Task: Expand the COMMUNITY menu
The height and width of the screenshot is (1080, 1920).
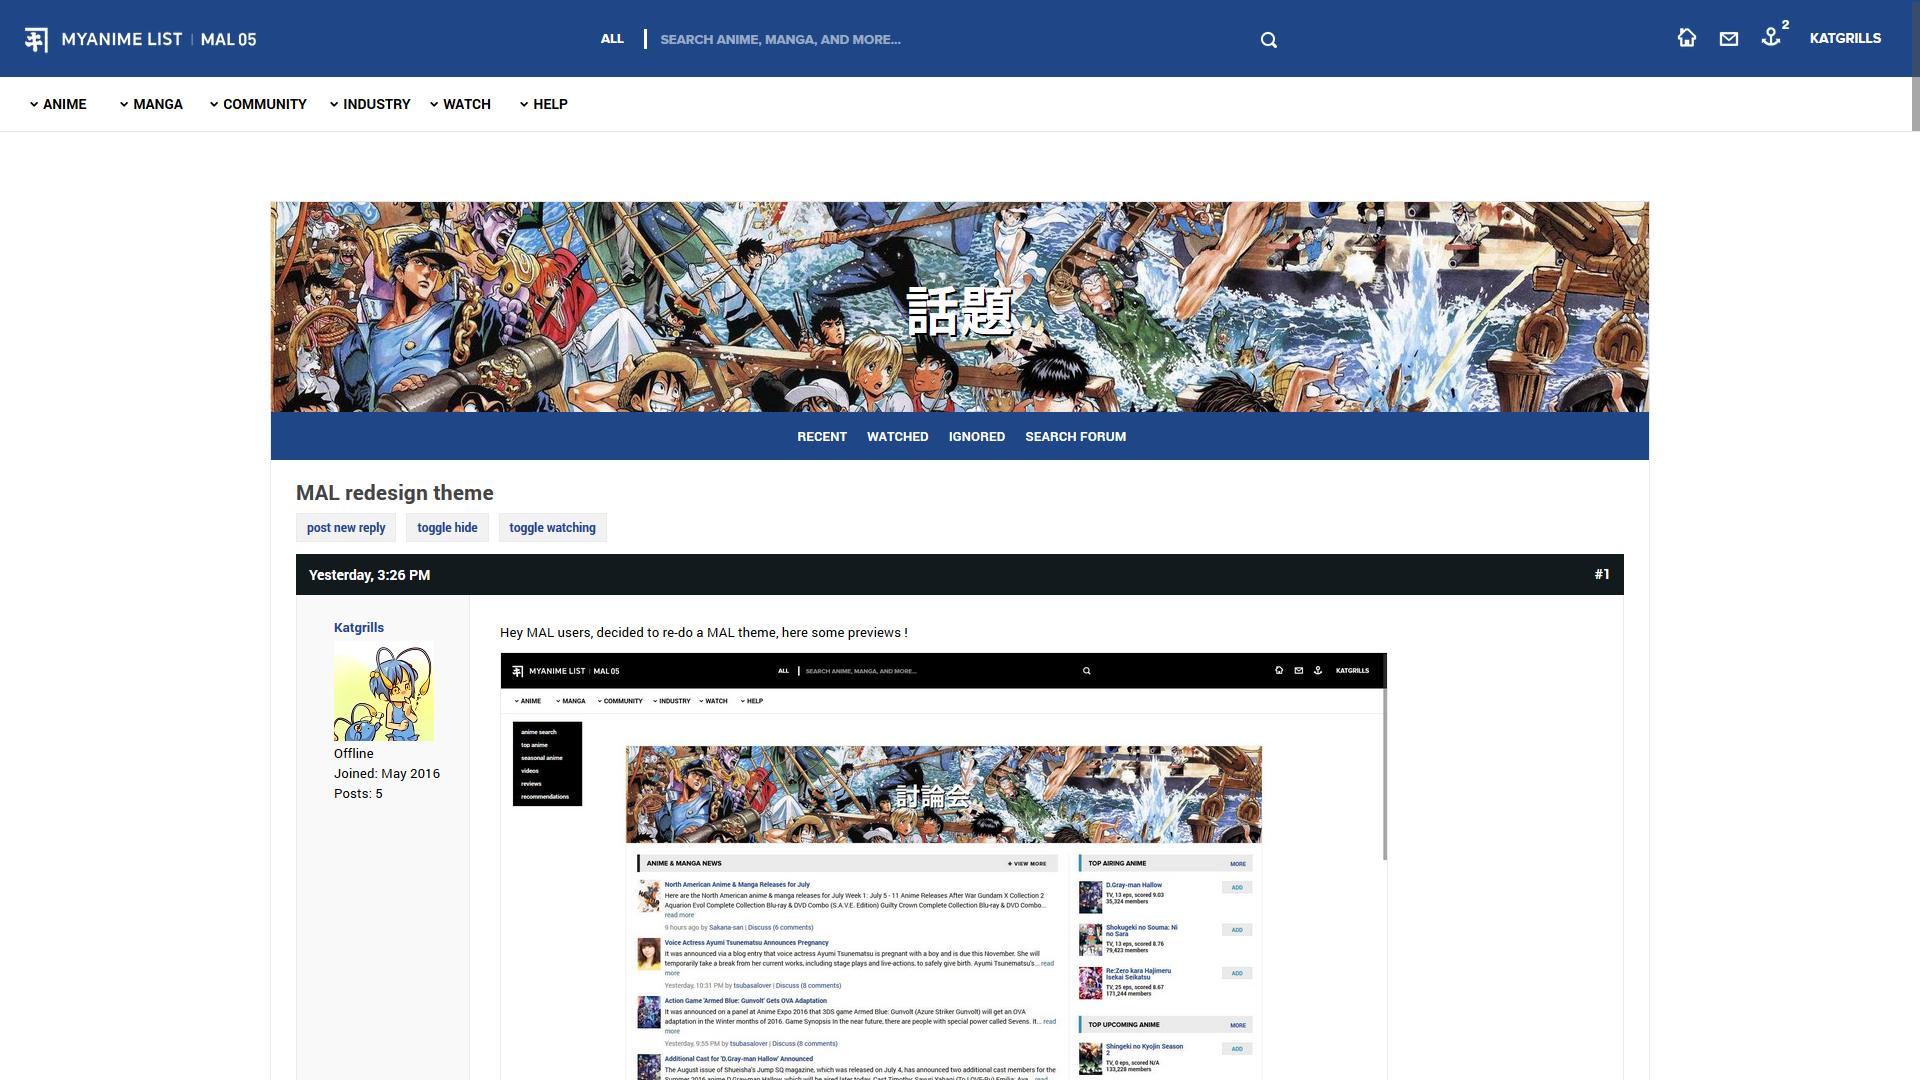Action: pyautogui.click(x=258, y=104)
